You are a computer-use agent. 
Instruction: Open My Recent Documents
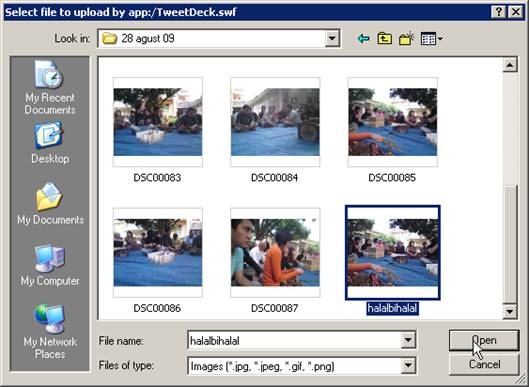[50, 88]
